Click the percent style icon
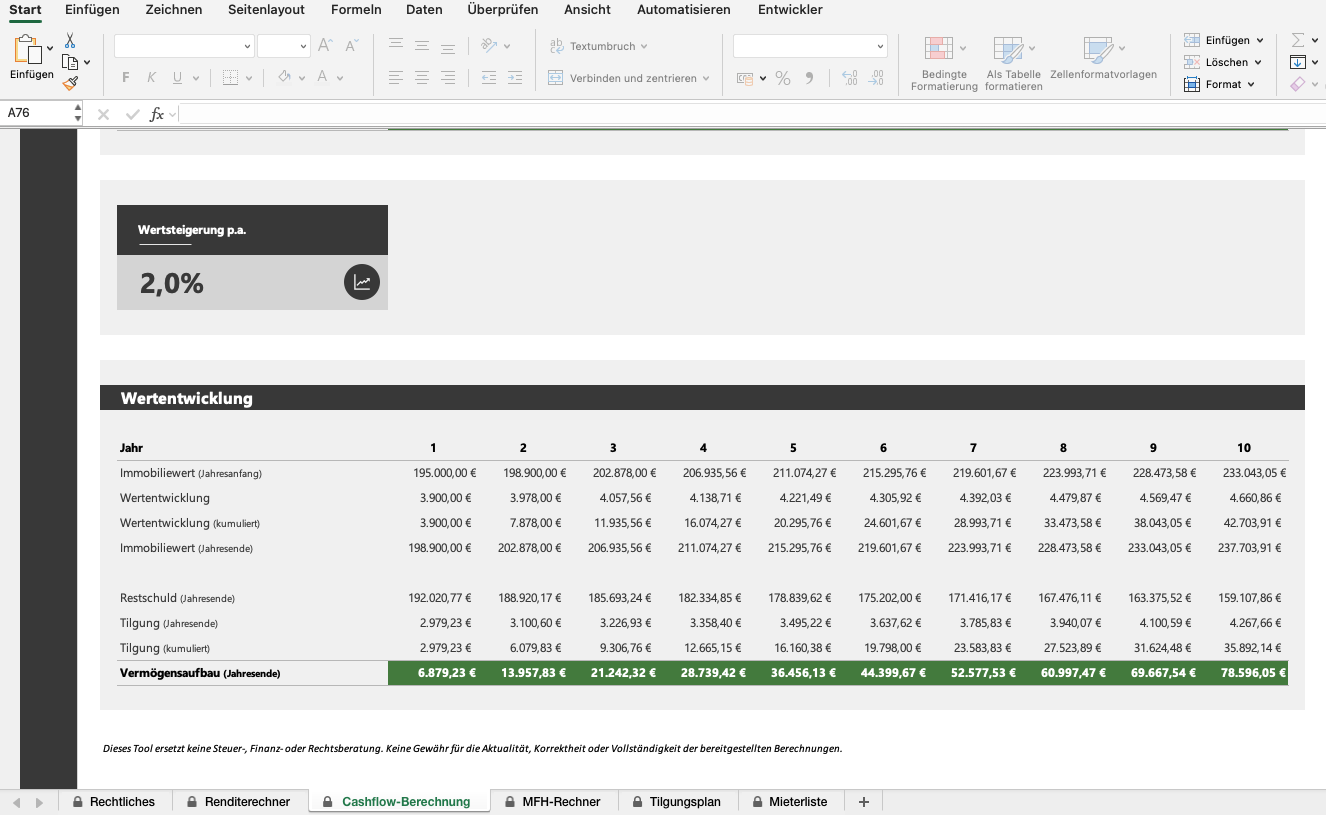Screen dimensions: 1326x815 point(783,78)
